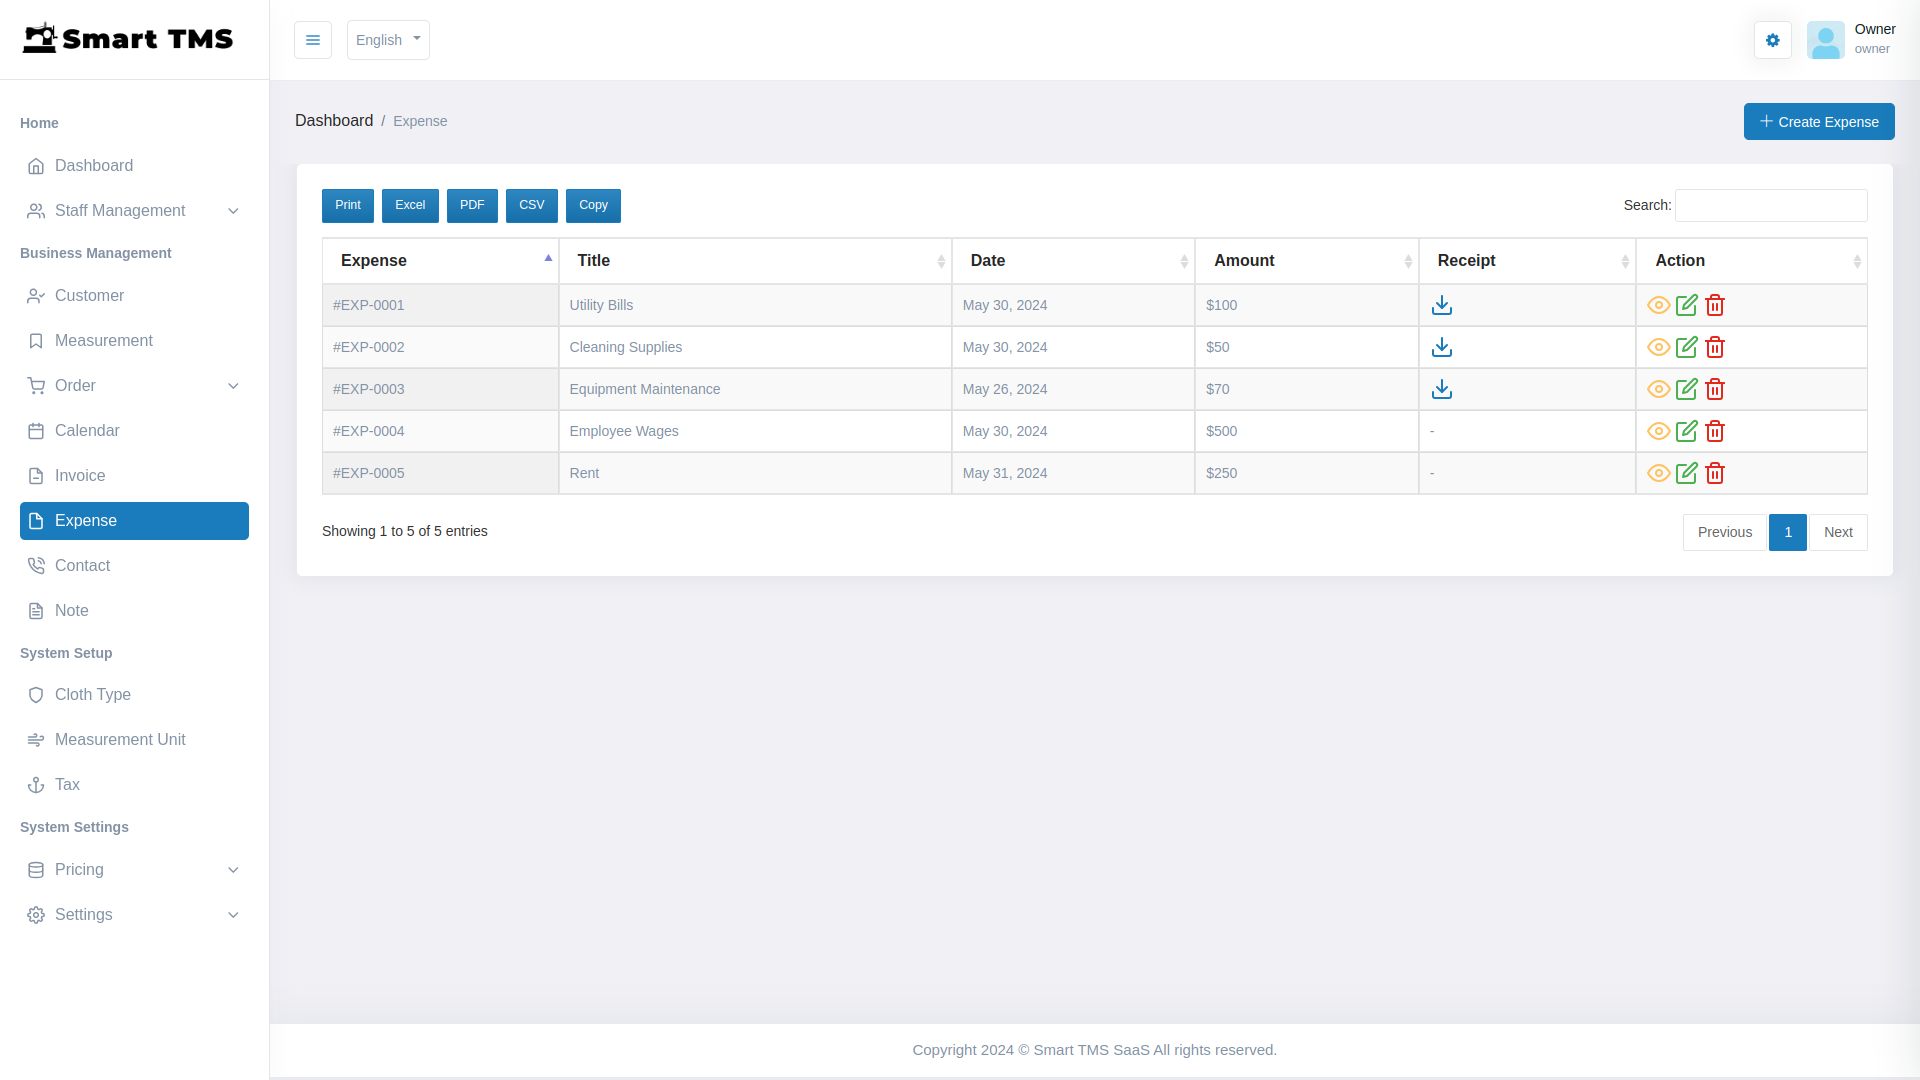Screen dimensions: 1920x1080
Task: Select Expense in the sidebar
Action: tap(133, 520)
